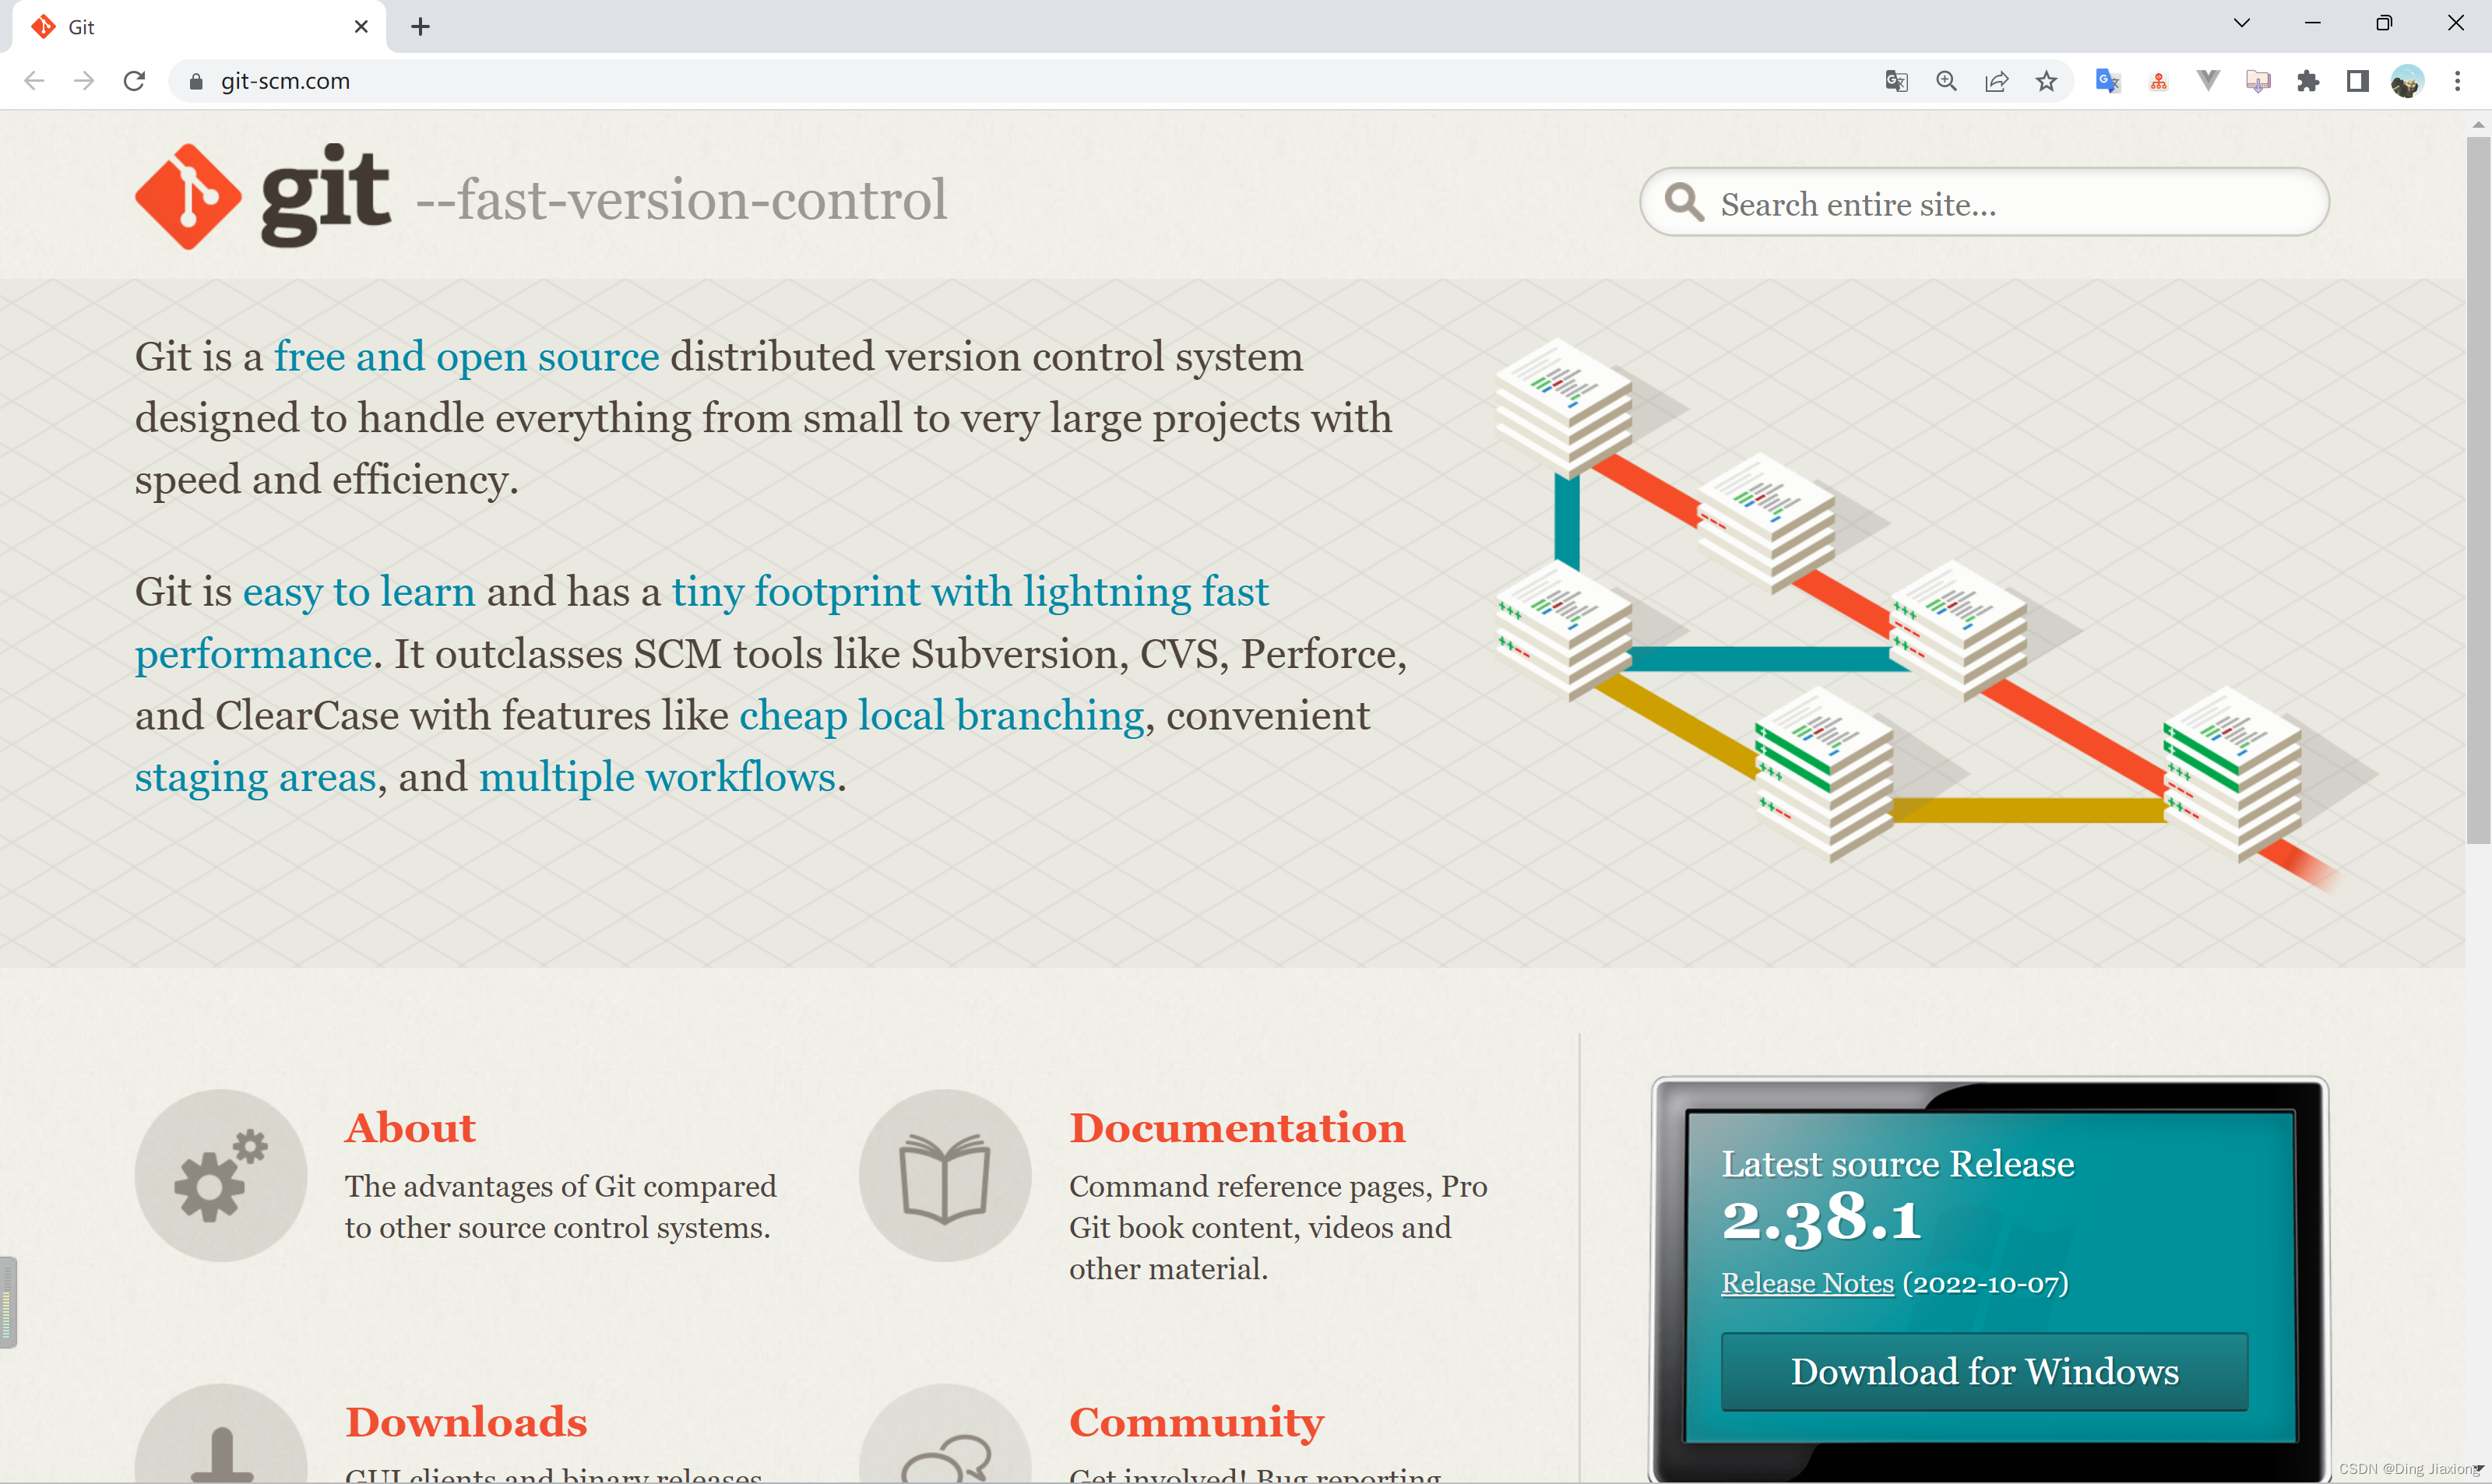This screenshot has height=1484, width=2492.
Task: Click the gray V-shaped extension icon
Action: (2208, 81)
